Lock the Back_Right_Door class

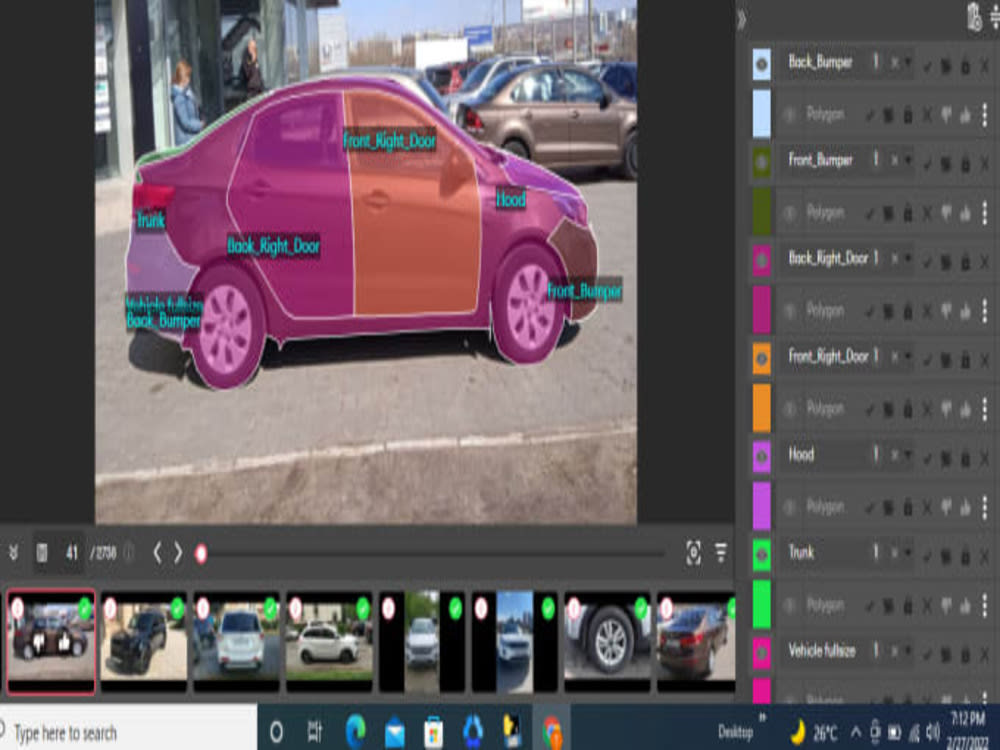click(966, 261)
